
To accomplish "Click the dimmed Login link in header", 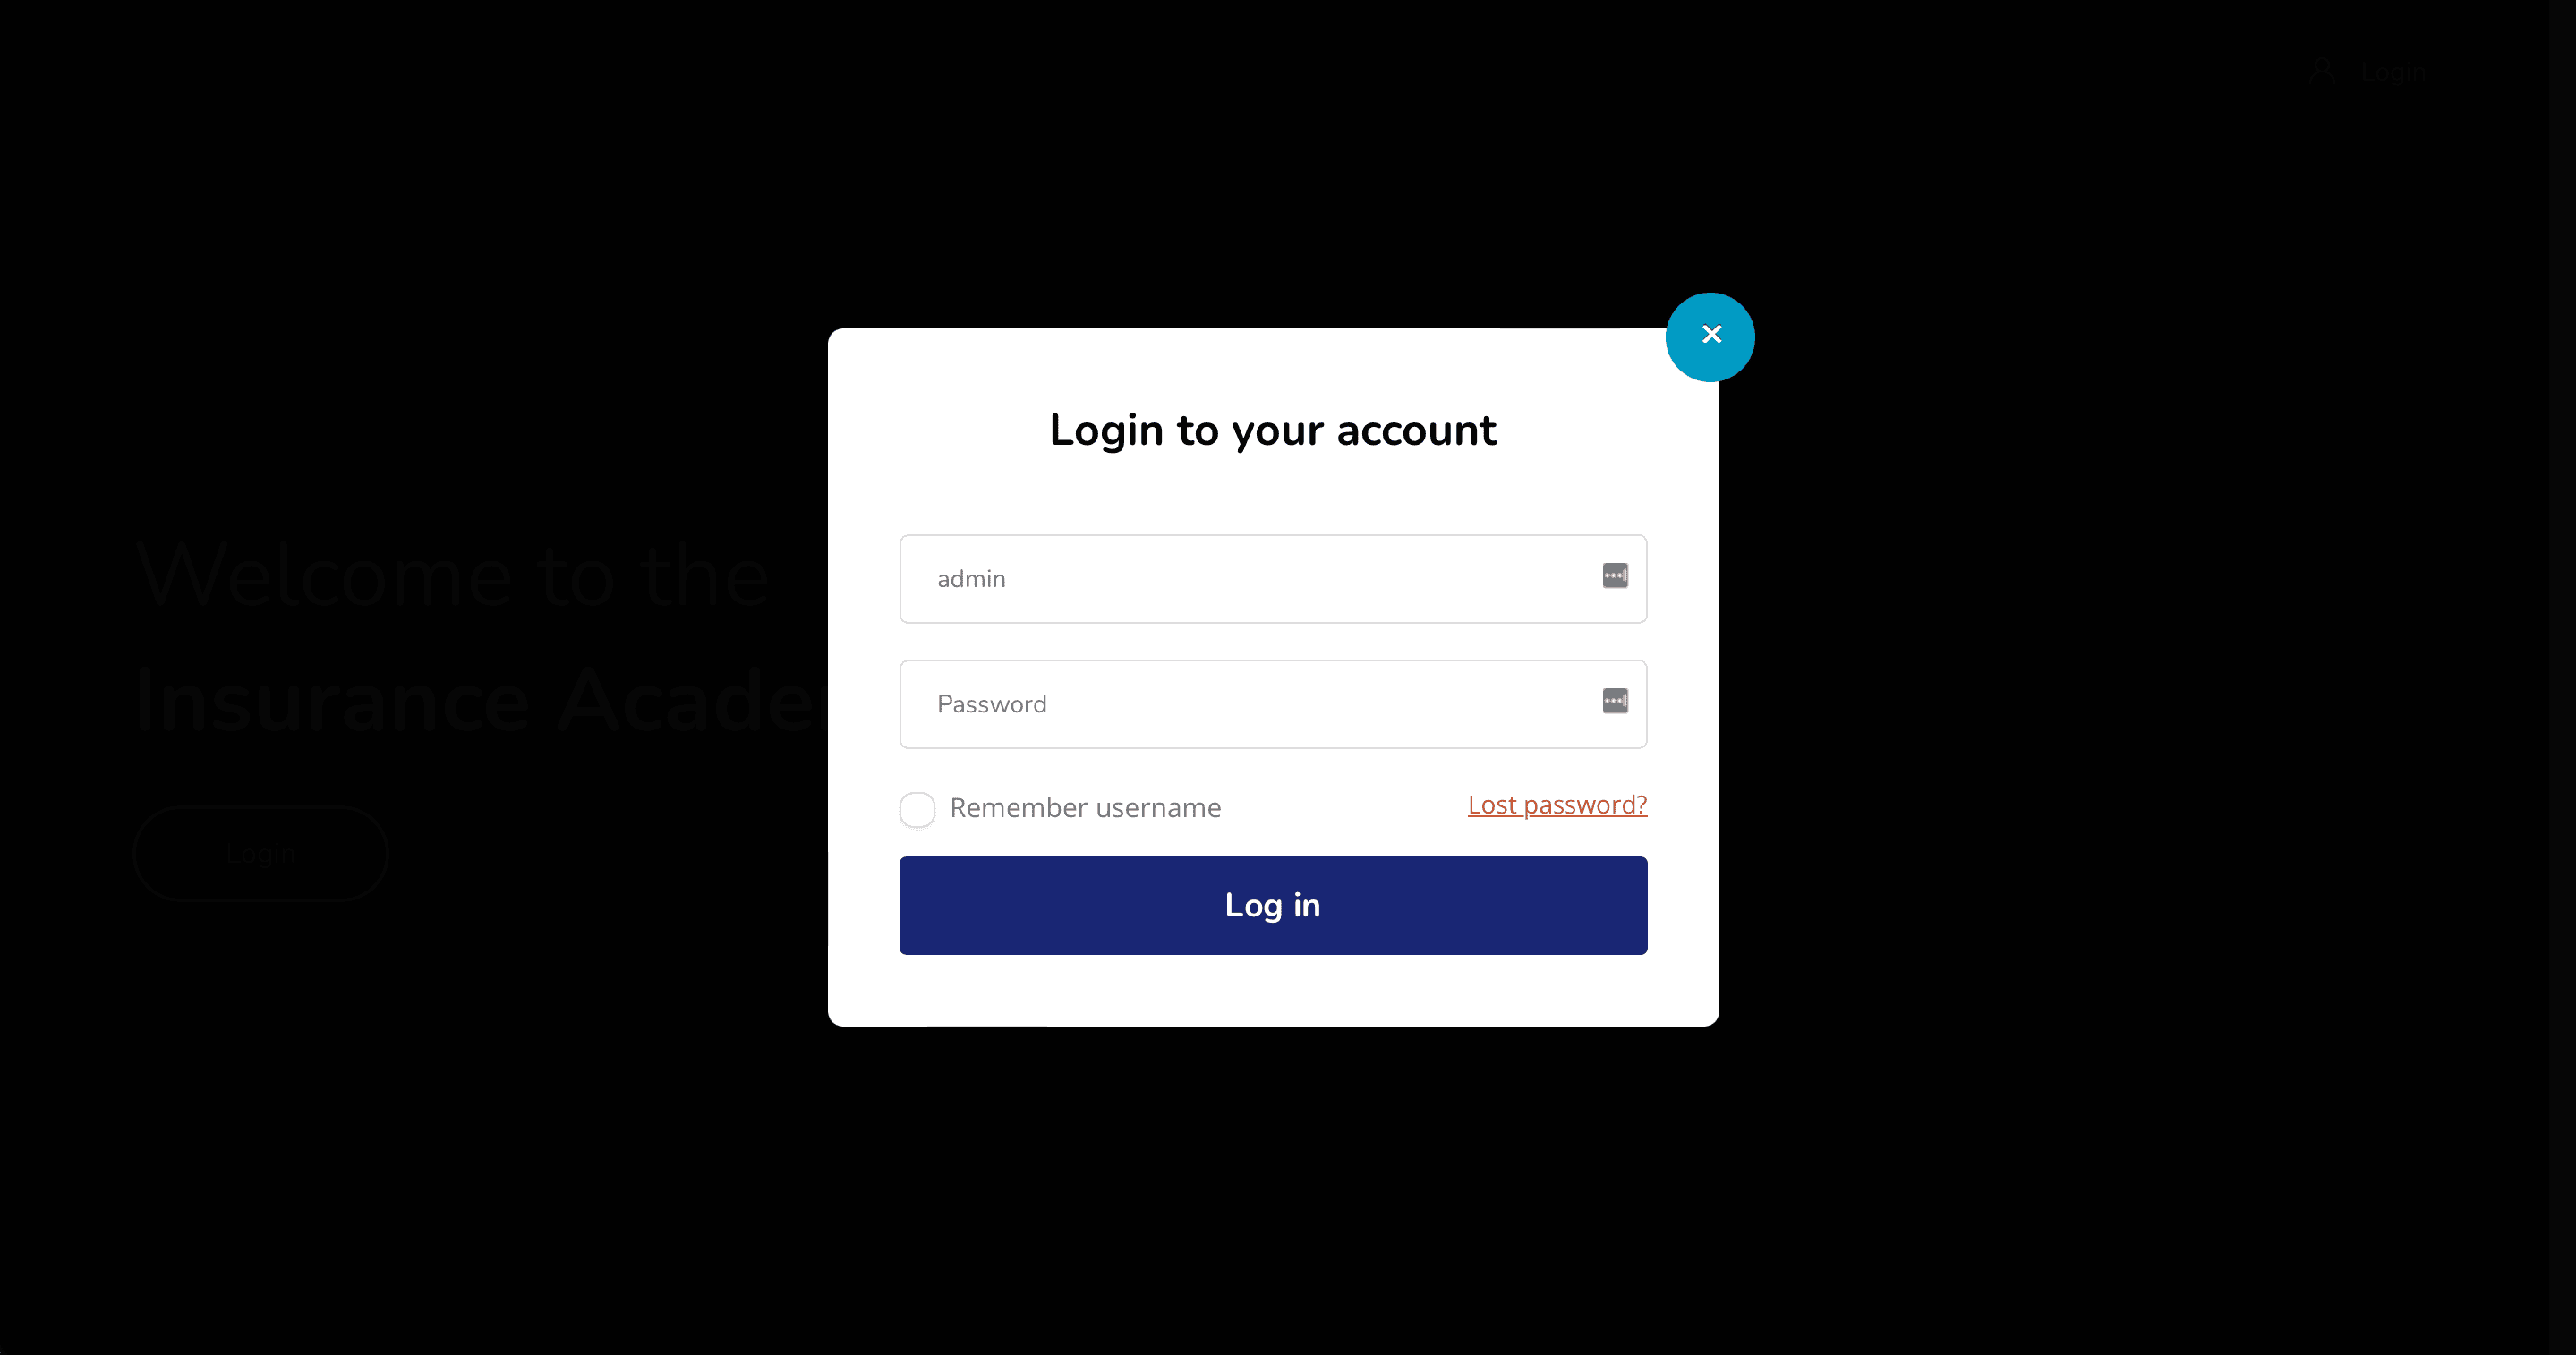I will coord(2392,71).
